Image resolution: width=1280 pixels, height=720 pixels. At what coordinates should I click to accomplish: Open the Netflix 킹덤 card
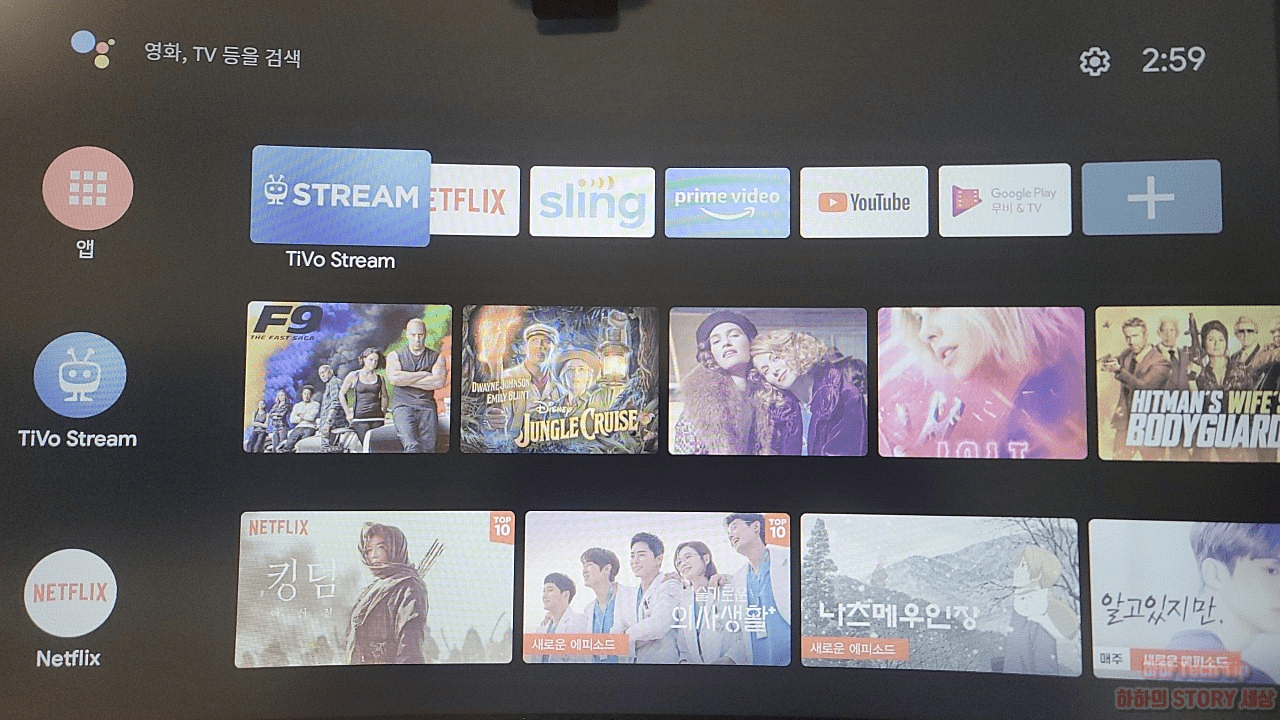coord(375,589)
